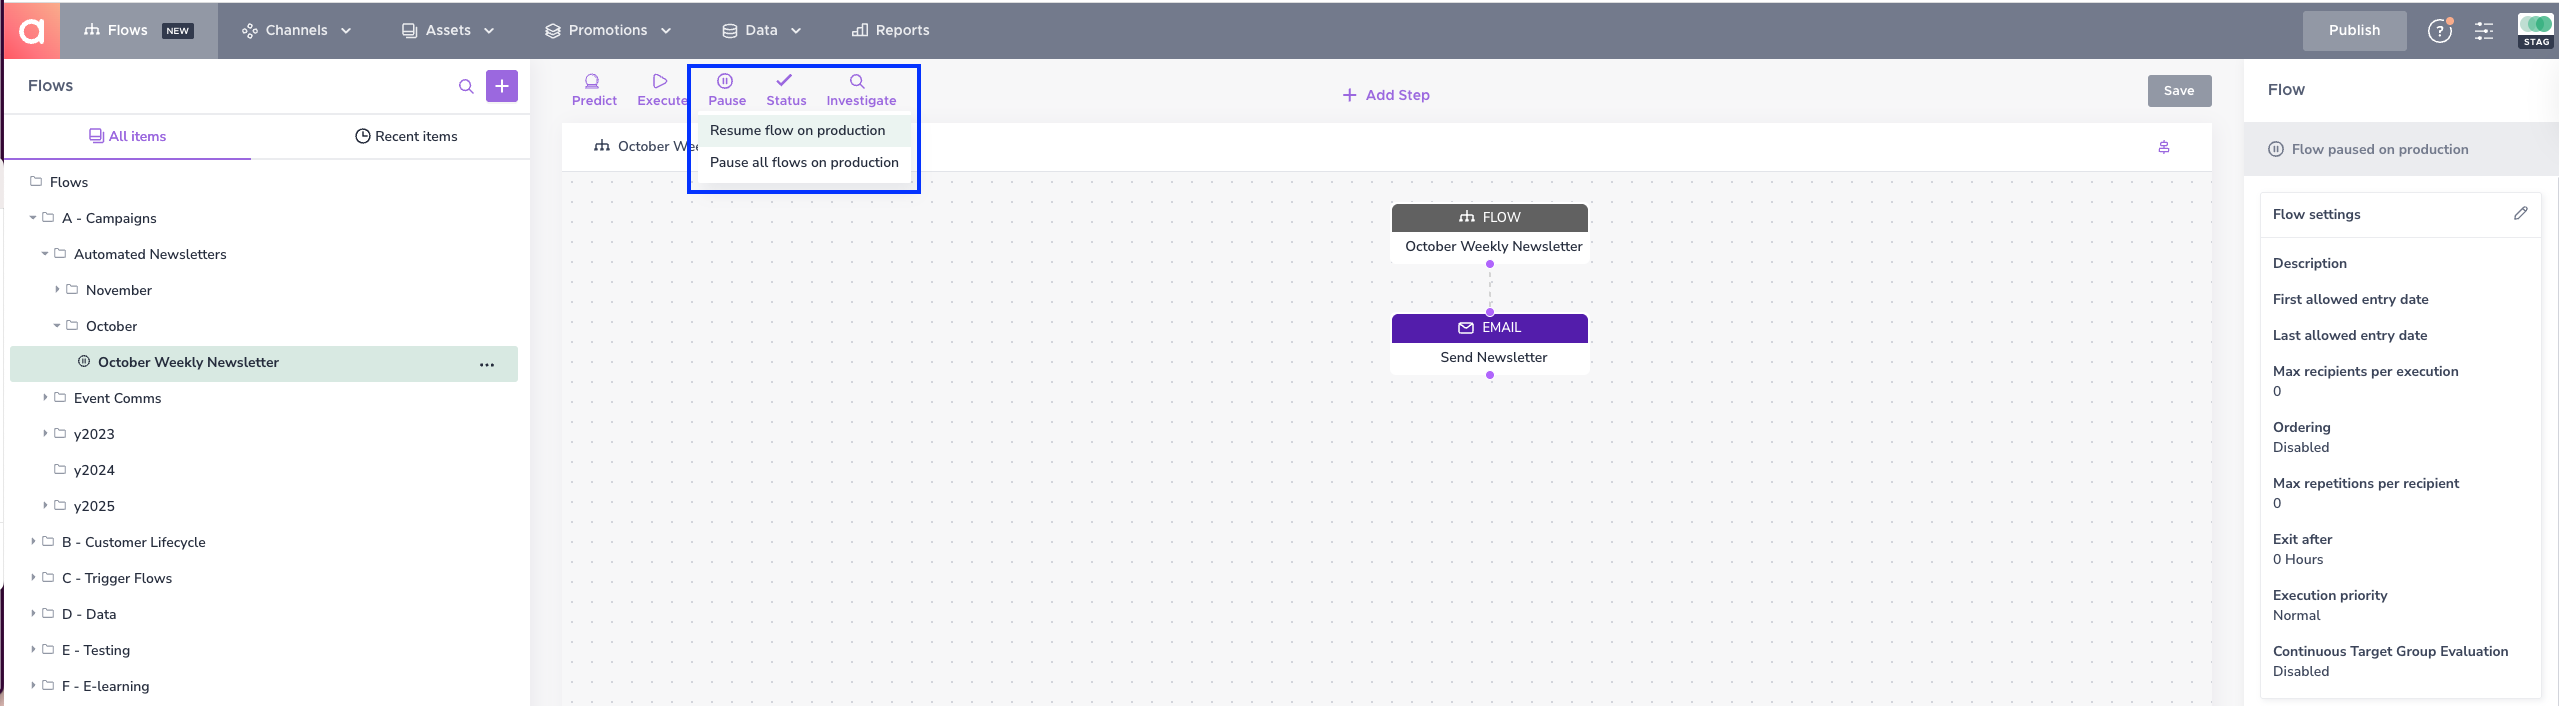This screenshot has height=706, width=2559.
Task: Click the Investigate toolbar icon
Action: point(861,90)
